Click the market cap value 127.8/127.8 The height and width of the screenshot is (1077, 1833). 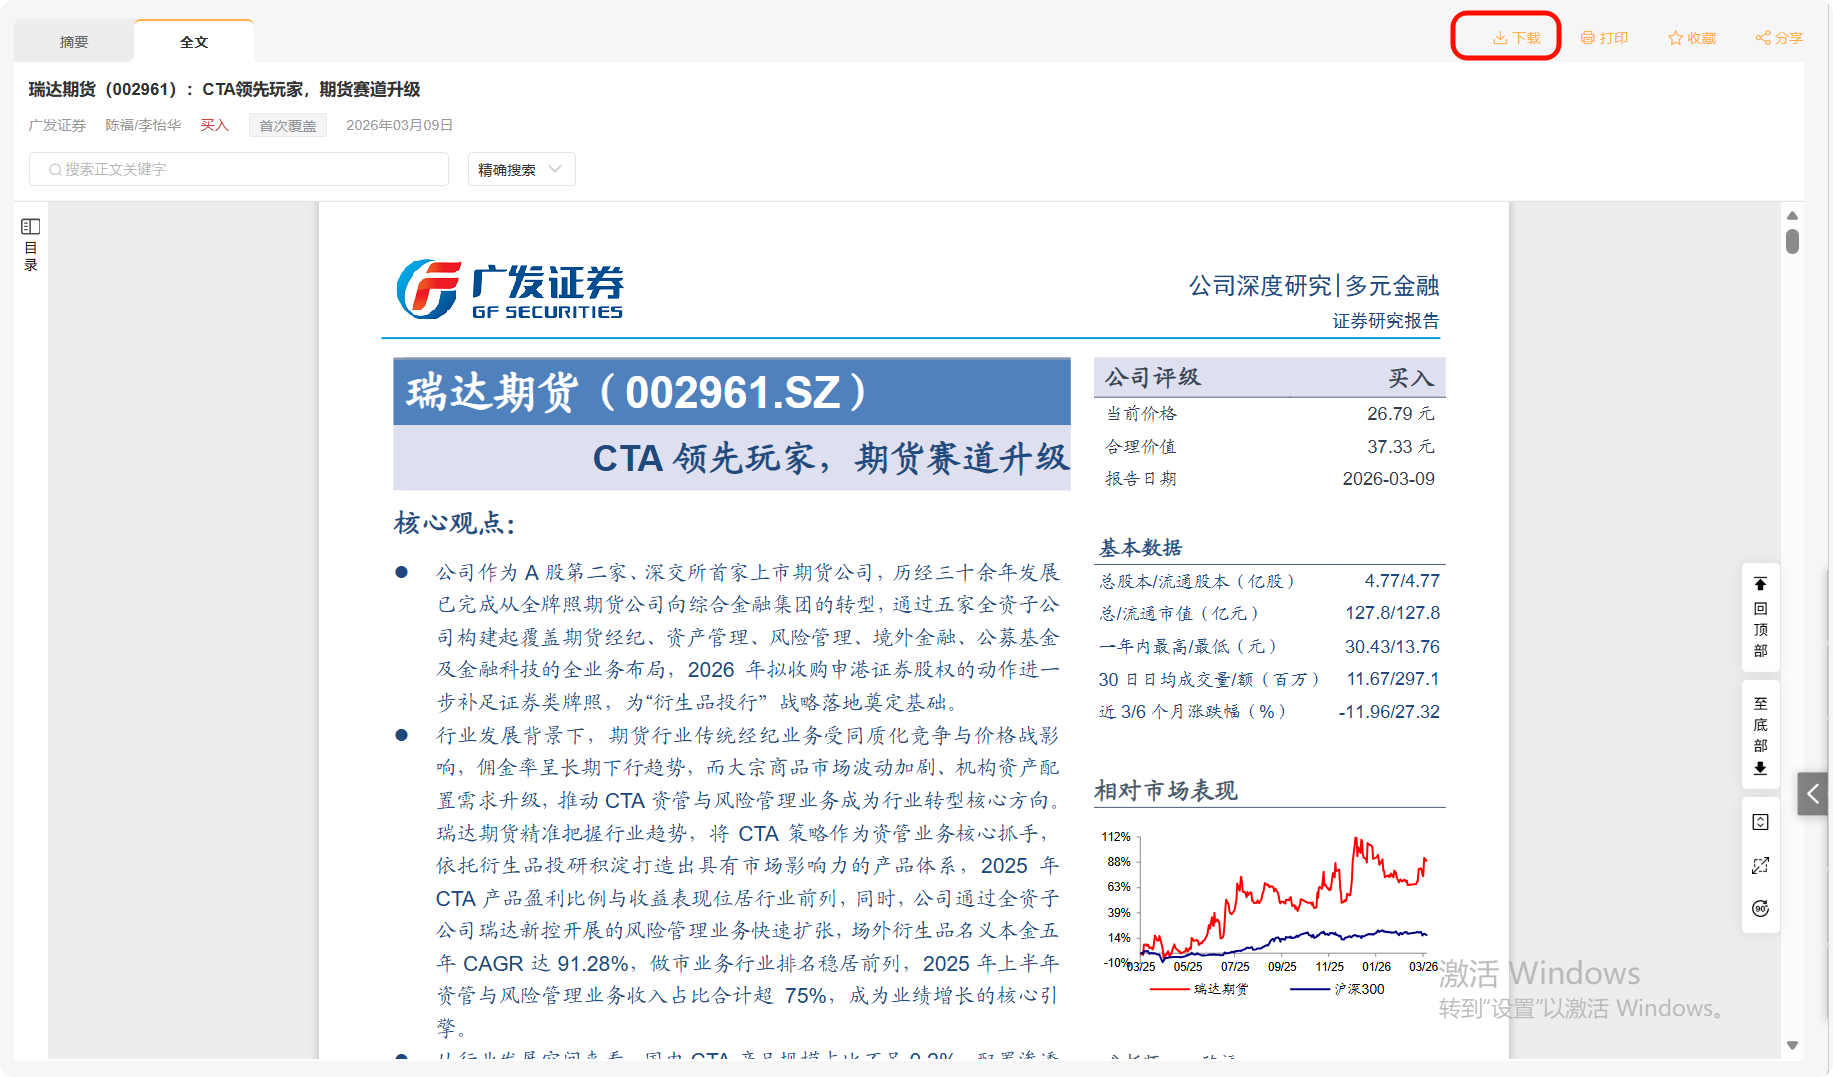click(x=1393, y=613)
